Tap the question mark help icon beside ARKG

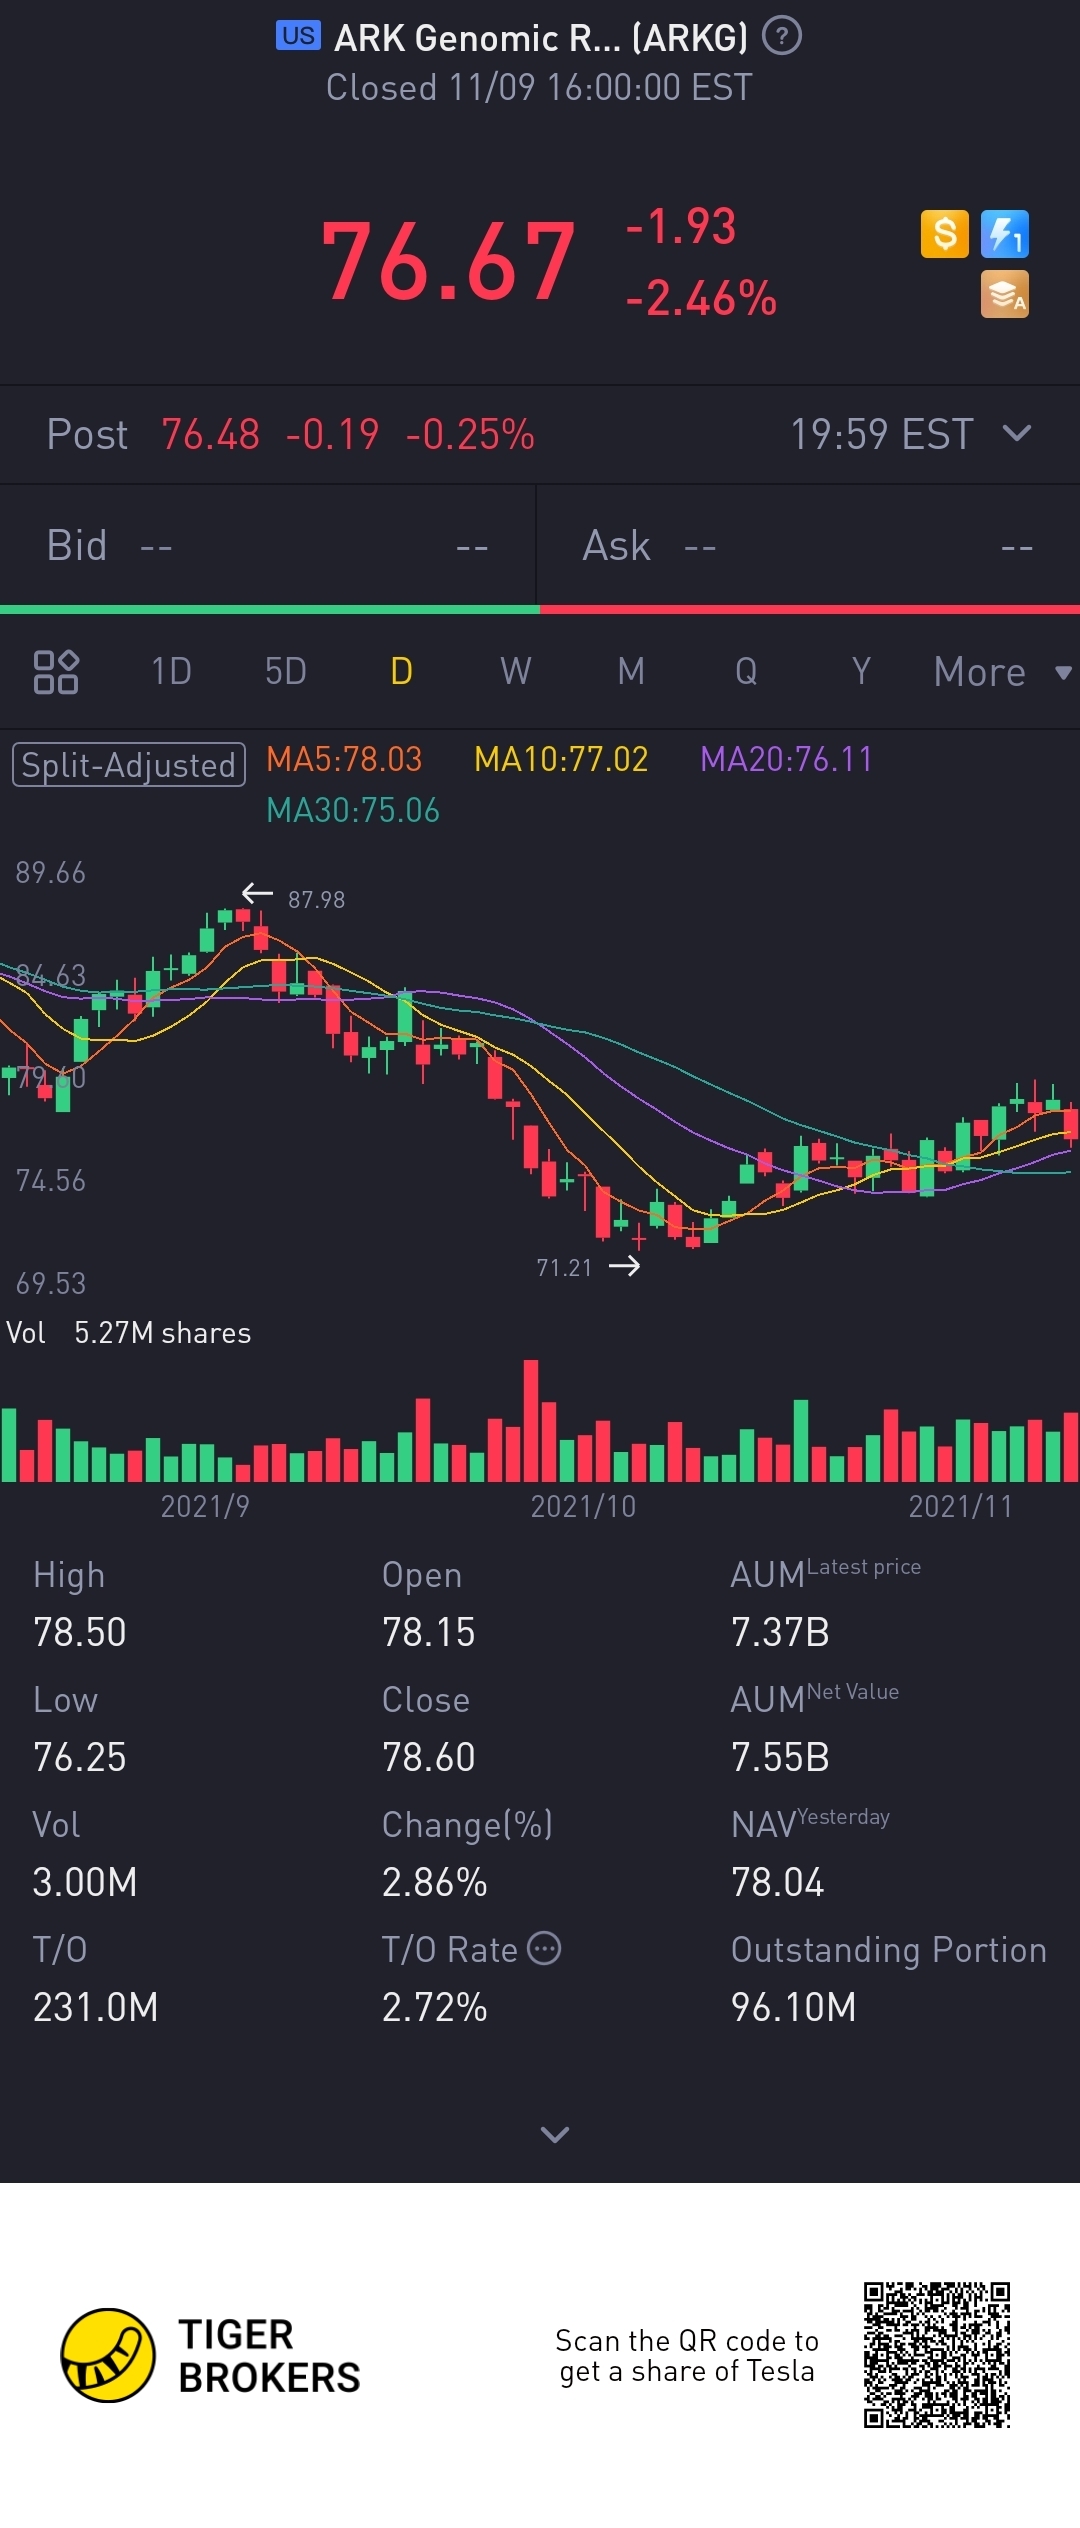(x=782, y=37)
